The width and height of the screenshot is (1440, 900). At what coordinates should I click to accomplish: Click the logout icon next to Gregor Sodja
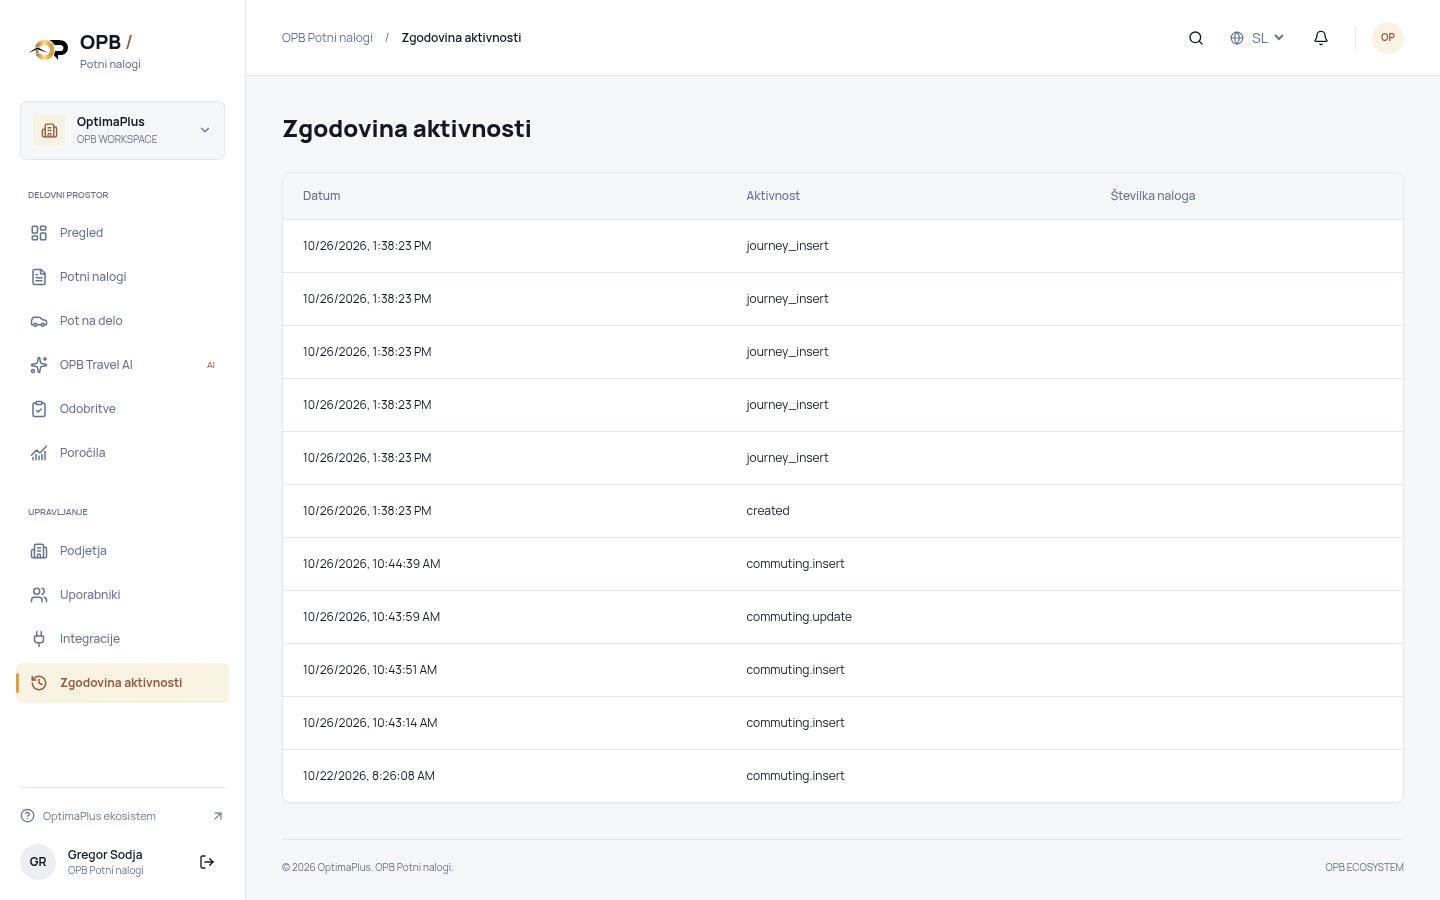207,862
